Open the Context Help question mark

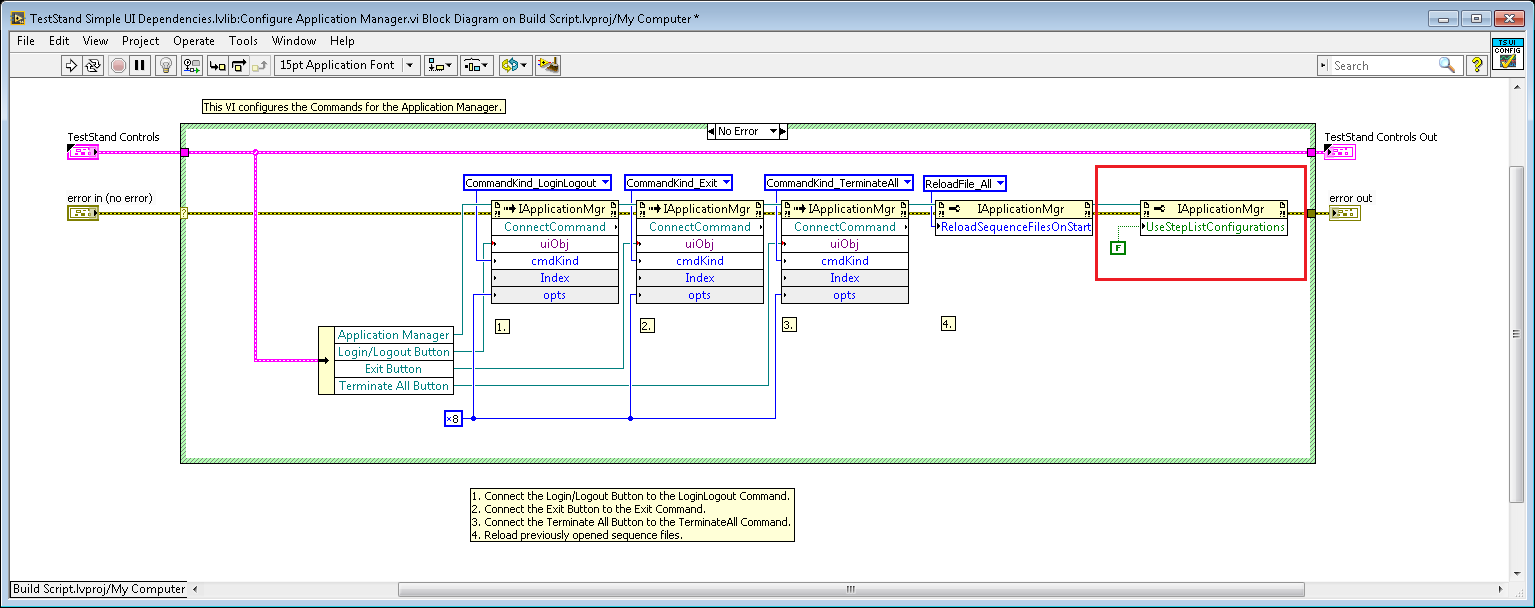click(x=1476, y=65)
